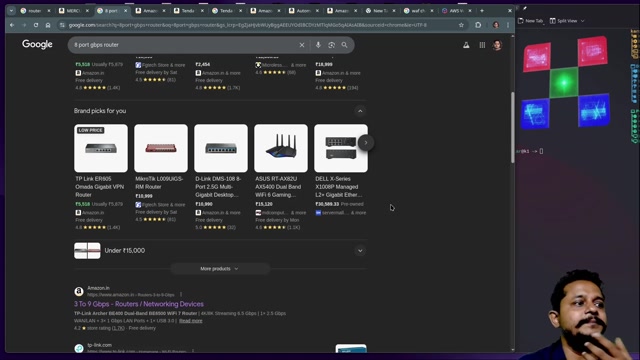Click the ₹15,120 ASUS price
This screenshot has width=640, height=360.
coord(264,204)
